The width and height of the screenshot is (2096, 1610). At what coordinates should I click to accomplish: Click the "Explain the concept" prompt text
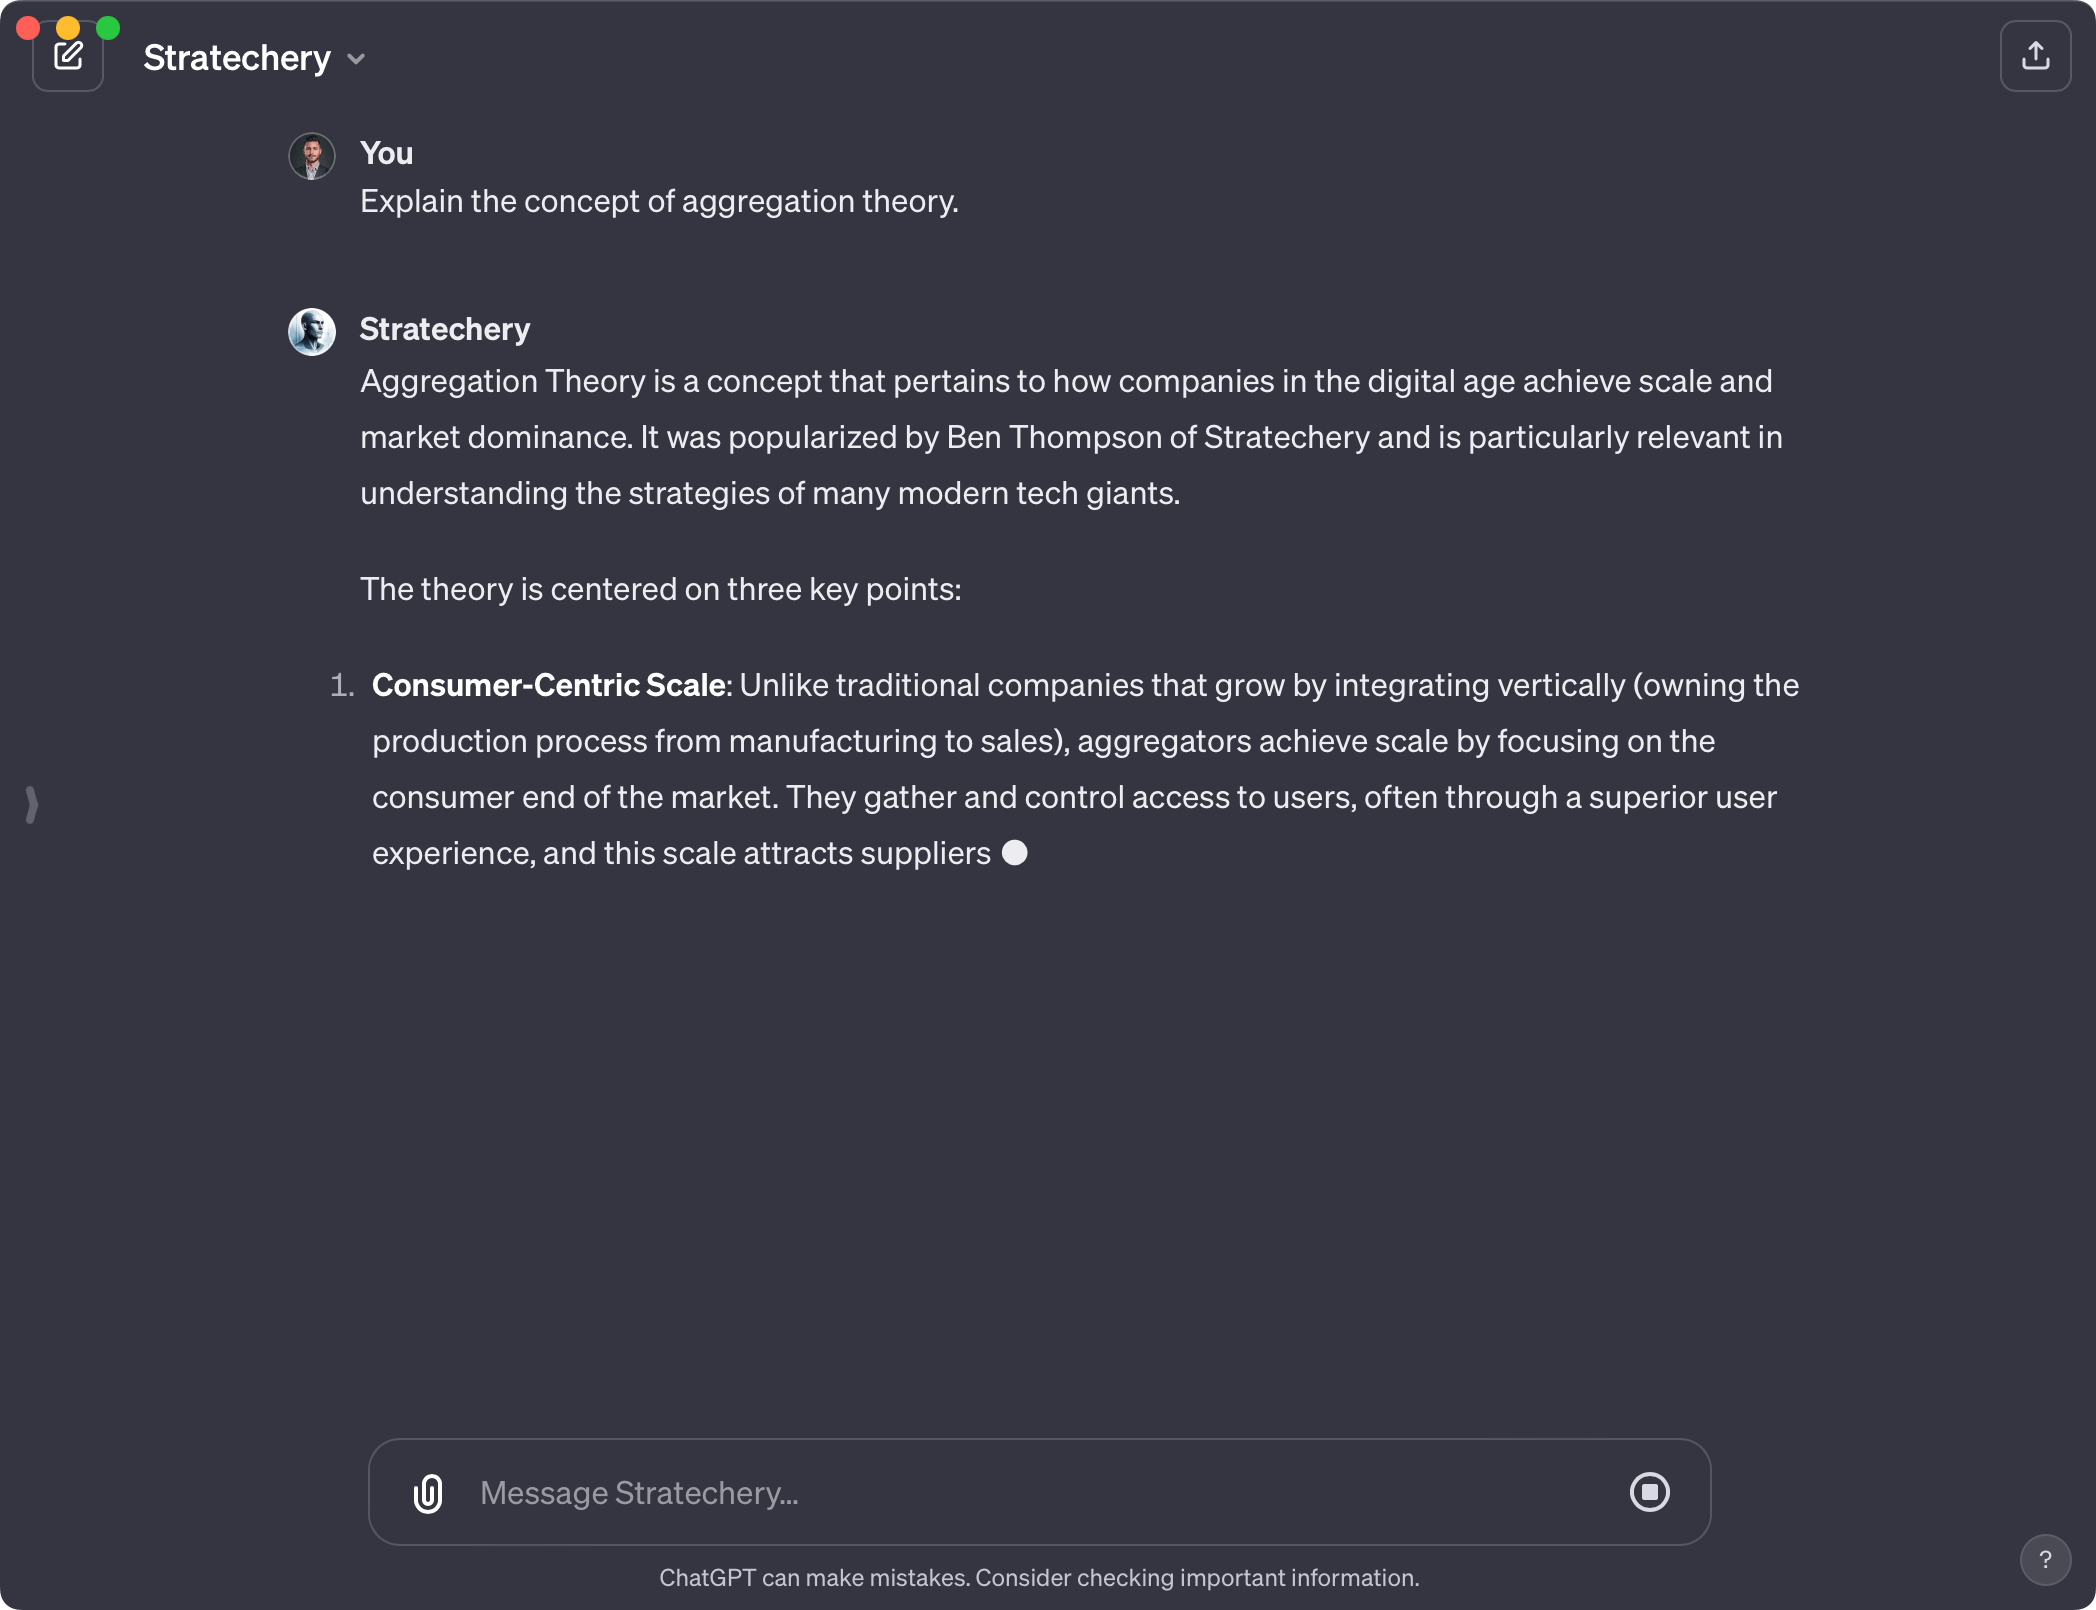(x=659, y=201)
